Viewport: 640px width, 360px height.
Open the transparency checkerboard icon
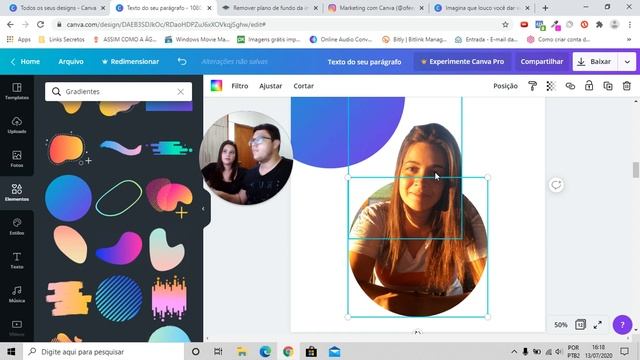(x=551, y=86)
